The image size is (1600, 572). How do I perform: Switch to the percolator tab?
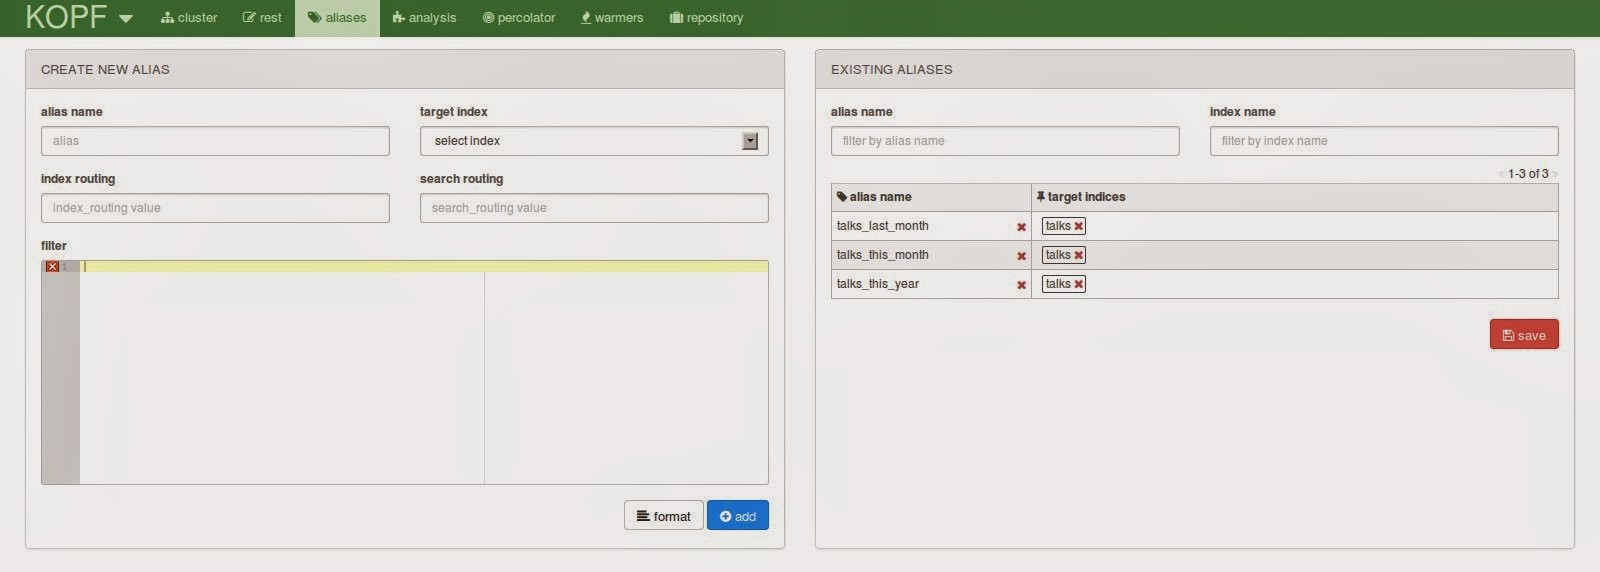pos(519,18)
